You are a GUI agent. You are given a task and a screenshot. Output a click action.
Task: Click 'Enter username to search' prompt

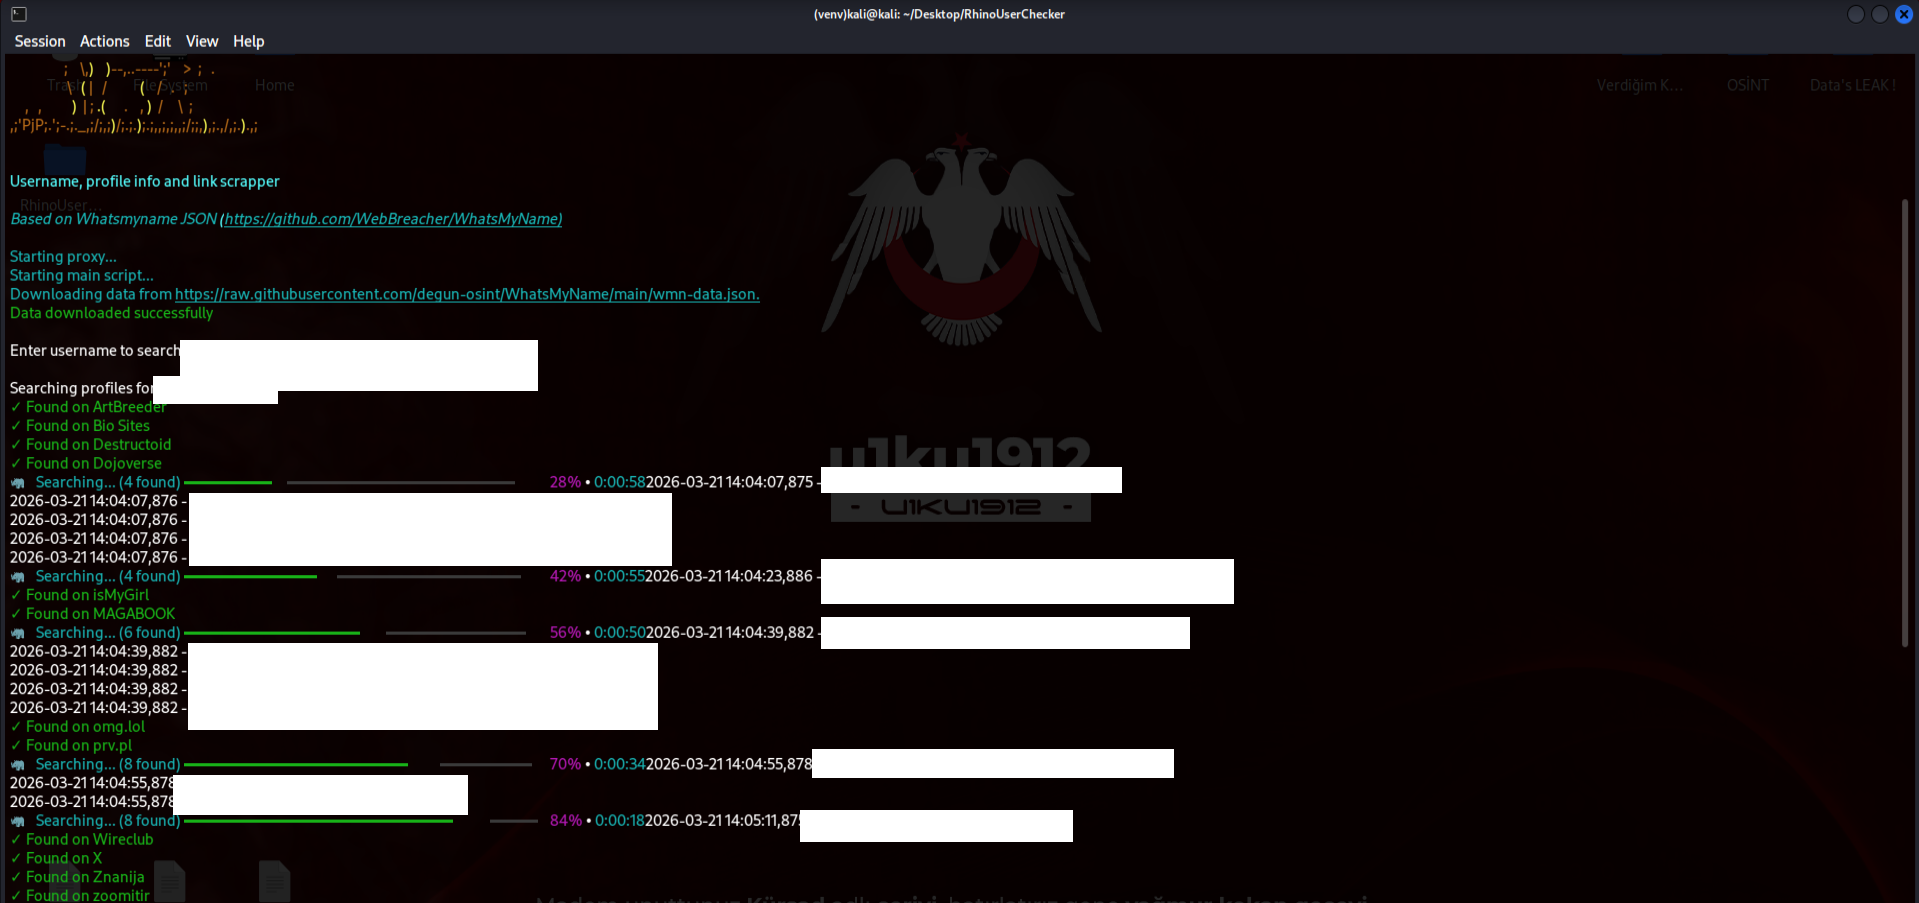tap(95, 351)
